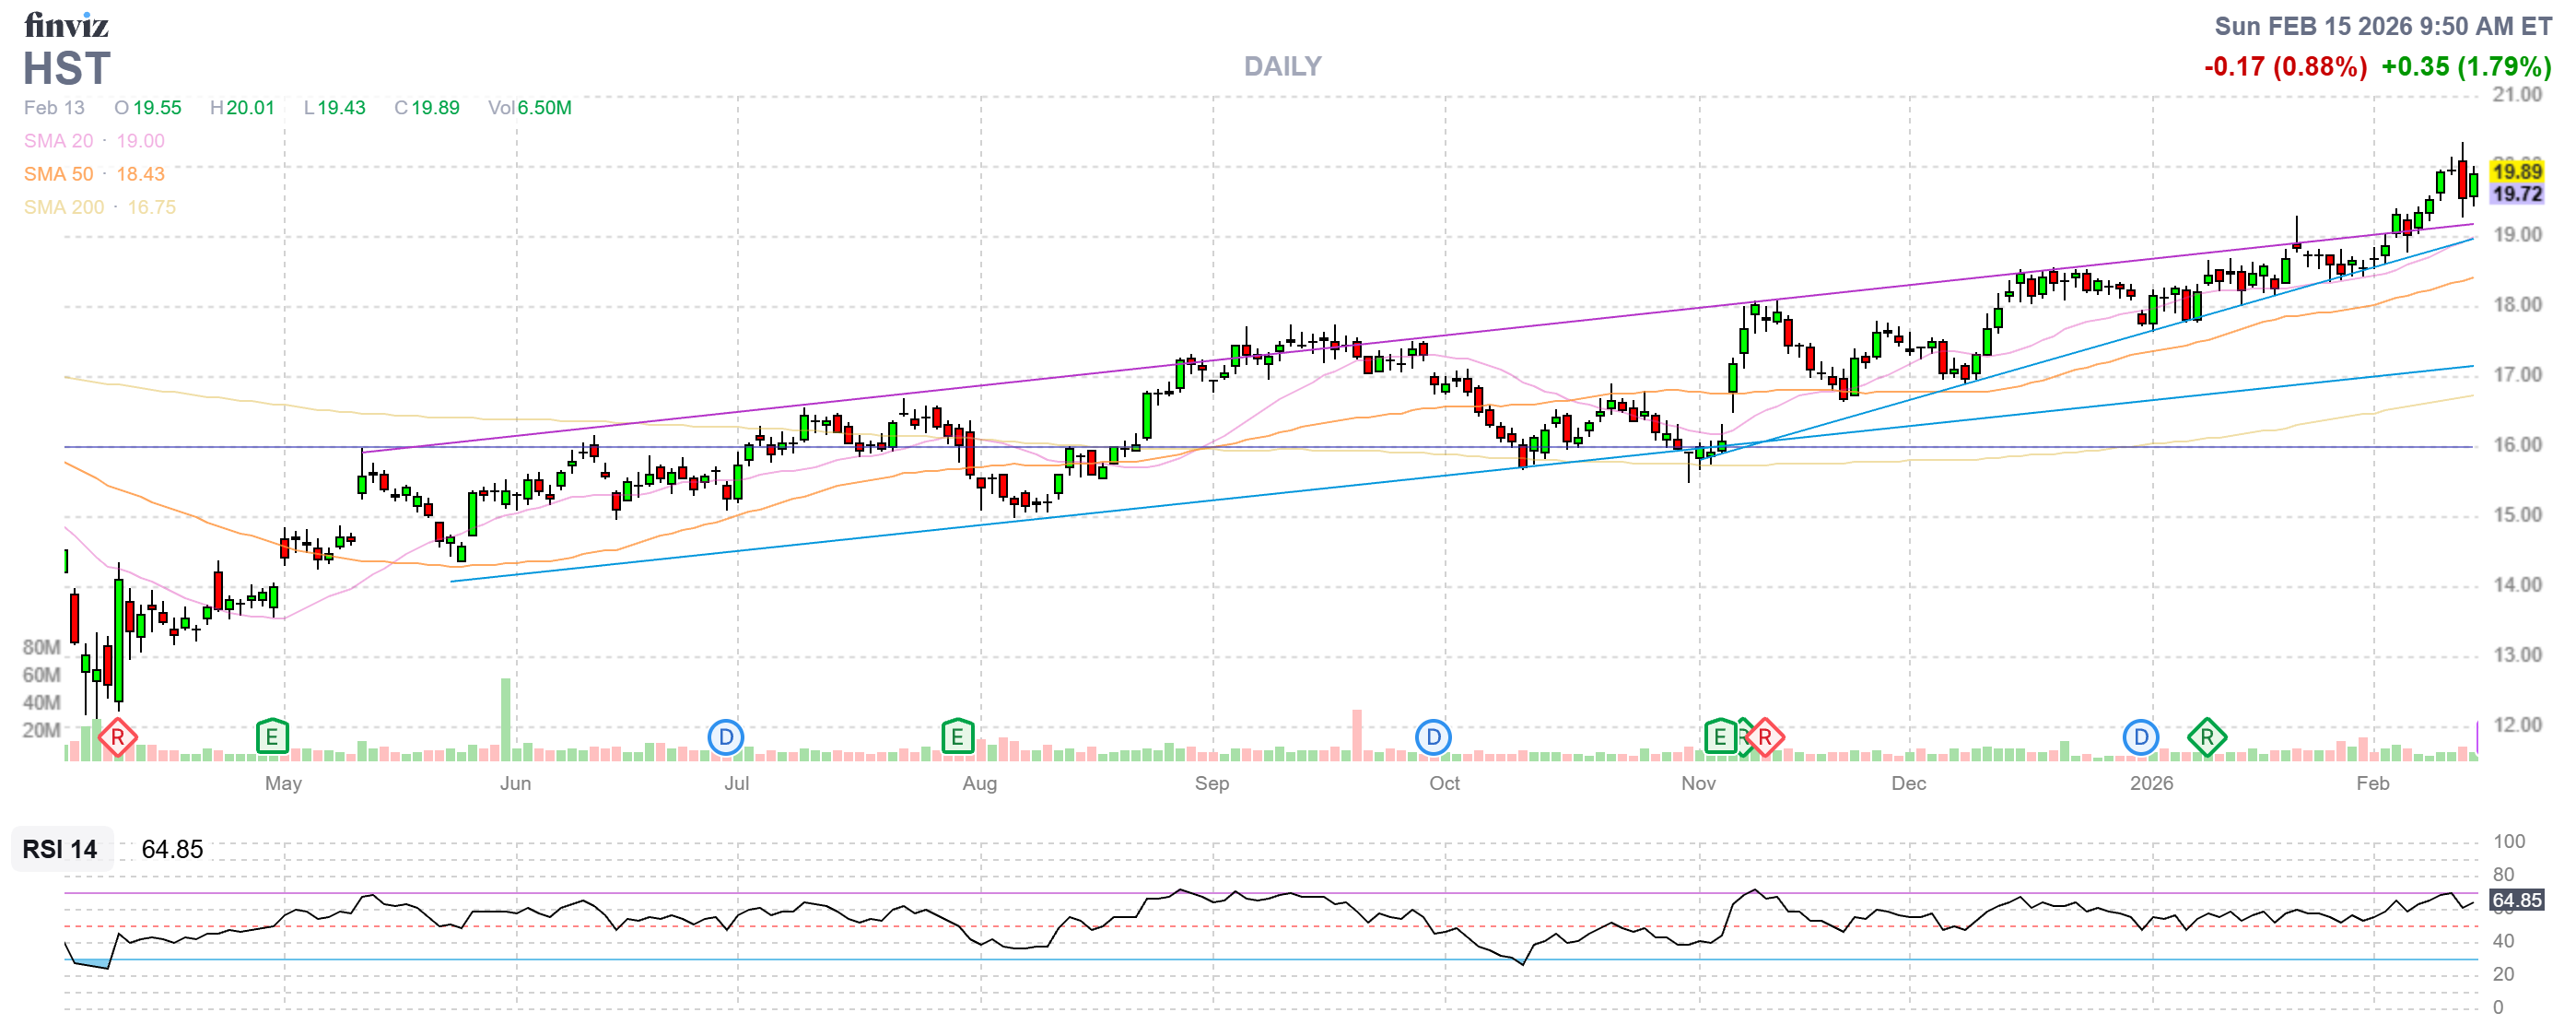Click the HST ticker symbol
This screenshot has width=2576, height=1036.
pyautogui.click(x=66, y=69)
